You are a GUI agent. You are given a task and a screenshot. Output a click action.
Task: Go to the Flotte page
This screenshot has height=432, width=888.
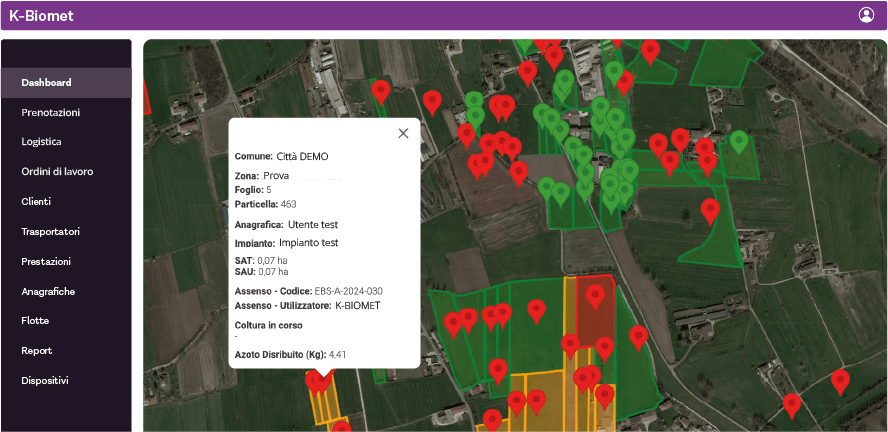tap(35, 321)
